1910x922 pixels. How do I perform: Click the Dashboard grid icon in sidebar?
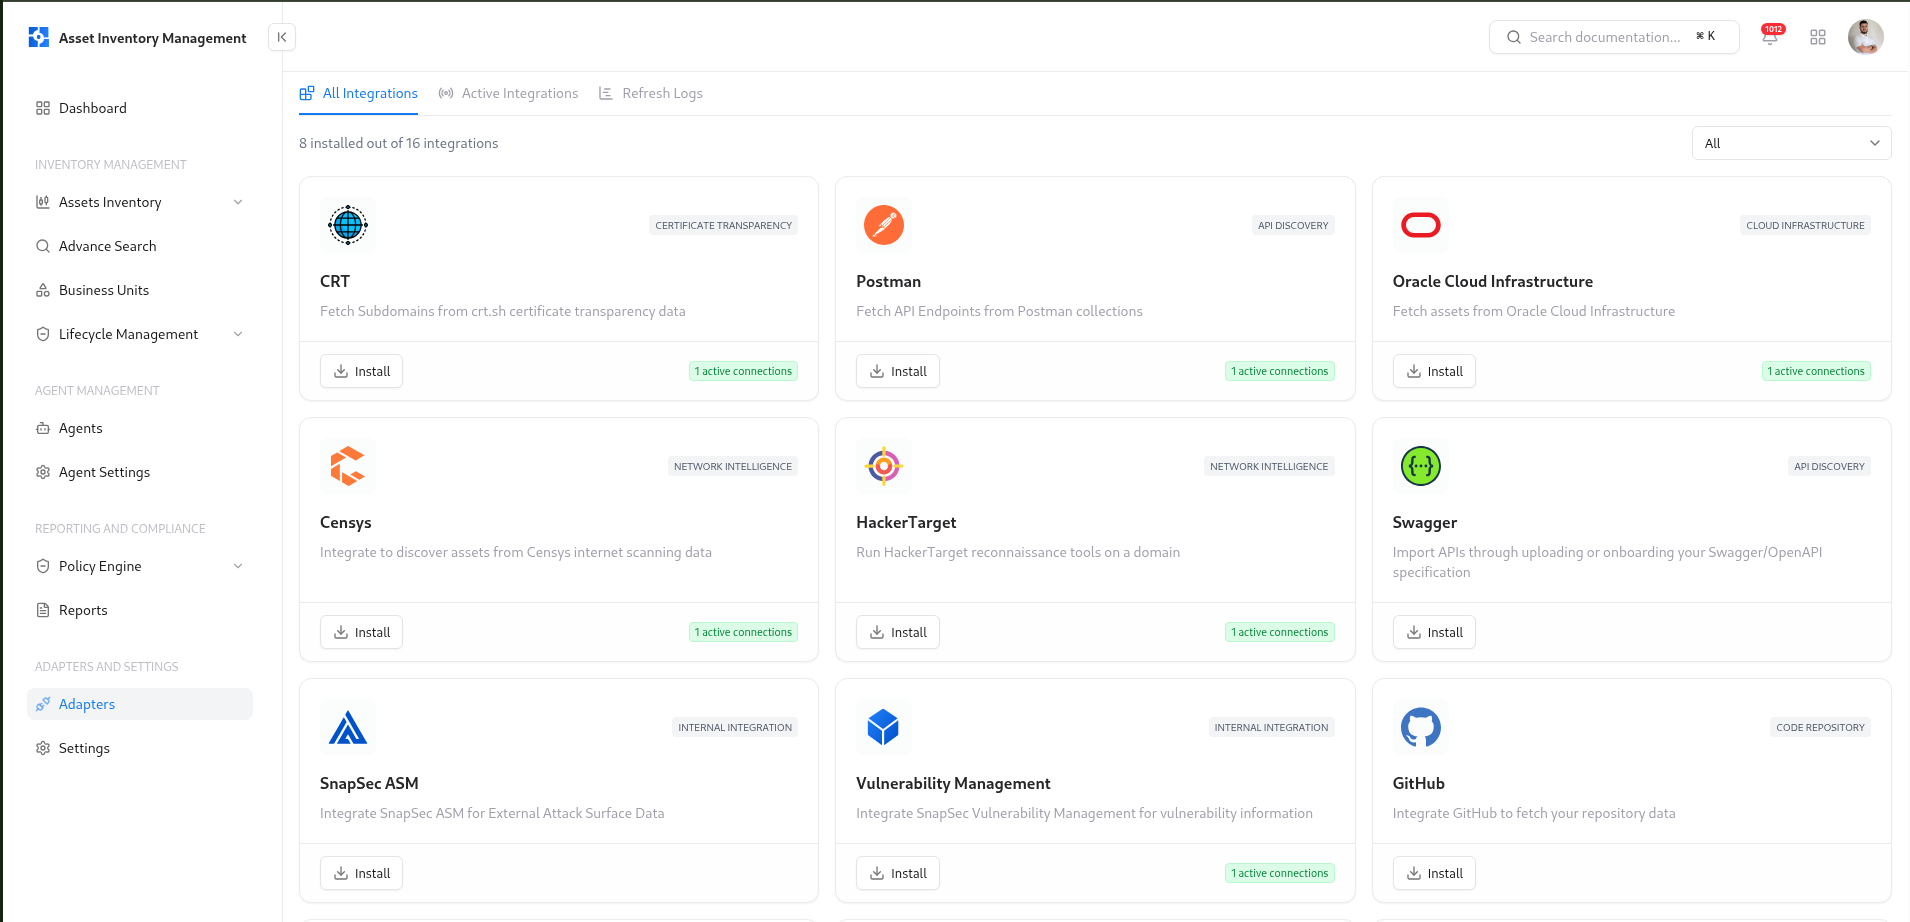(x=43, y=108)
